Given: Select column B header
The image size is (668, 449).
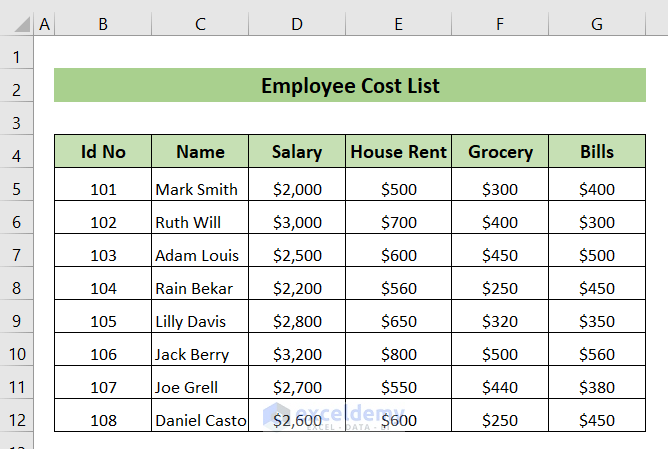Looking at the screenshot, I should [x=103, y=23].
